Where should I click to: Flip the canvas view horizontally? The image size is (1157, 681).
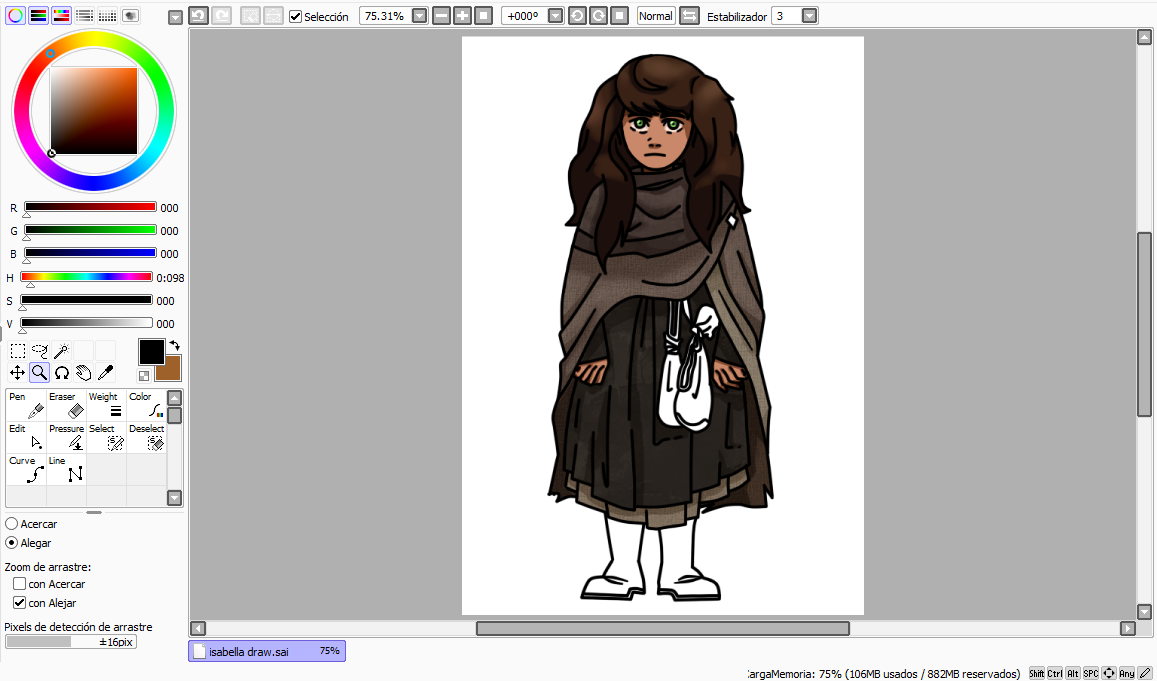coord(689,15)
